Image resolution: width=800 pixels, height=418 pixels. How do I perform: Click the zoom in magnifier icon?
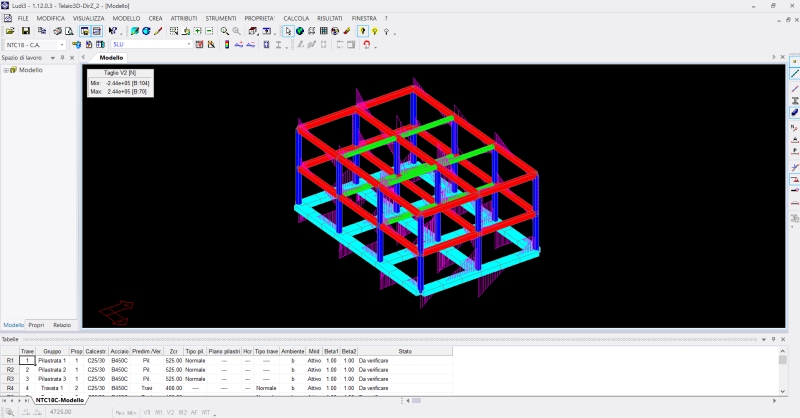click(225, 31)
